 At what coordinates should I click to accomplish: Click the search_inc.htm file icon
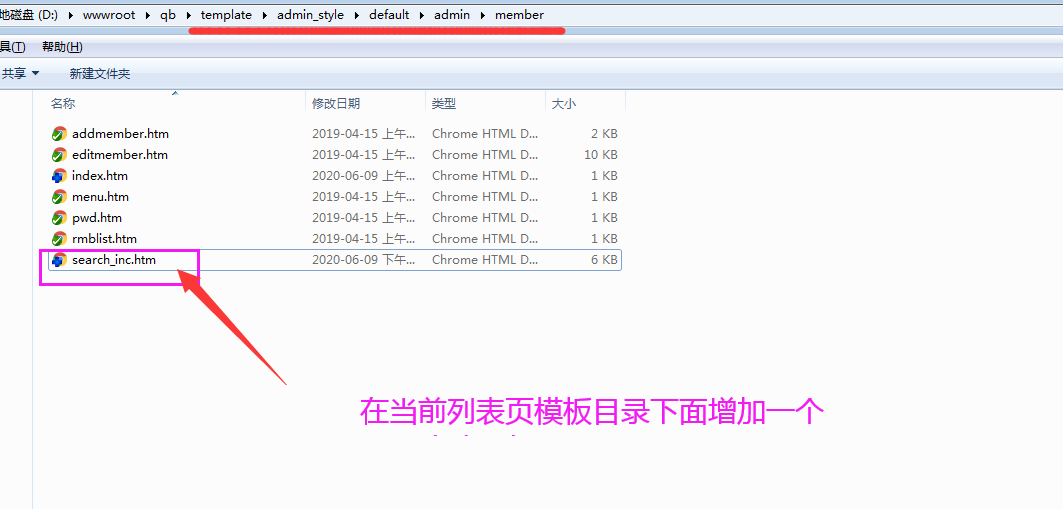[59, 260]
